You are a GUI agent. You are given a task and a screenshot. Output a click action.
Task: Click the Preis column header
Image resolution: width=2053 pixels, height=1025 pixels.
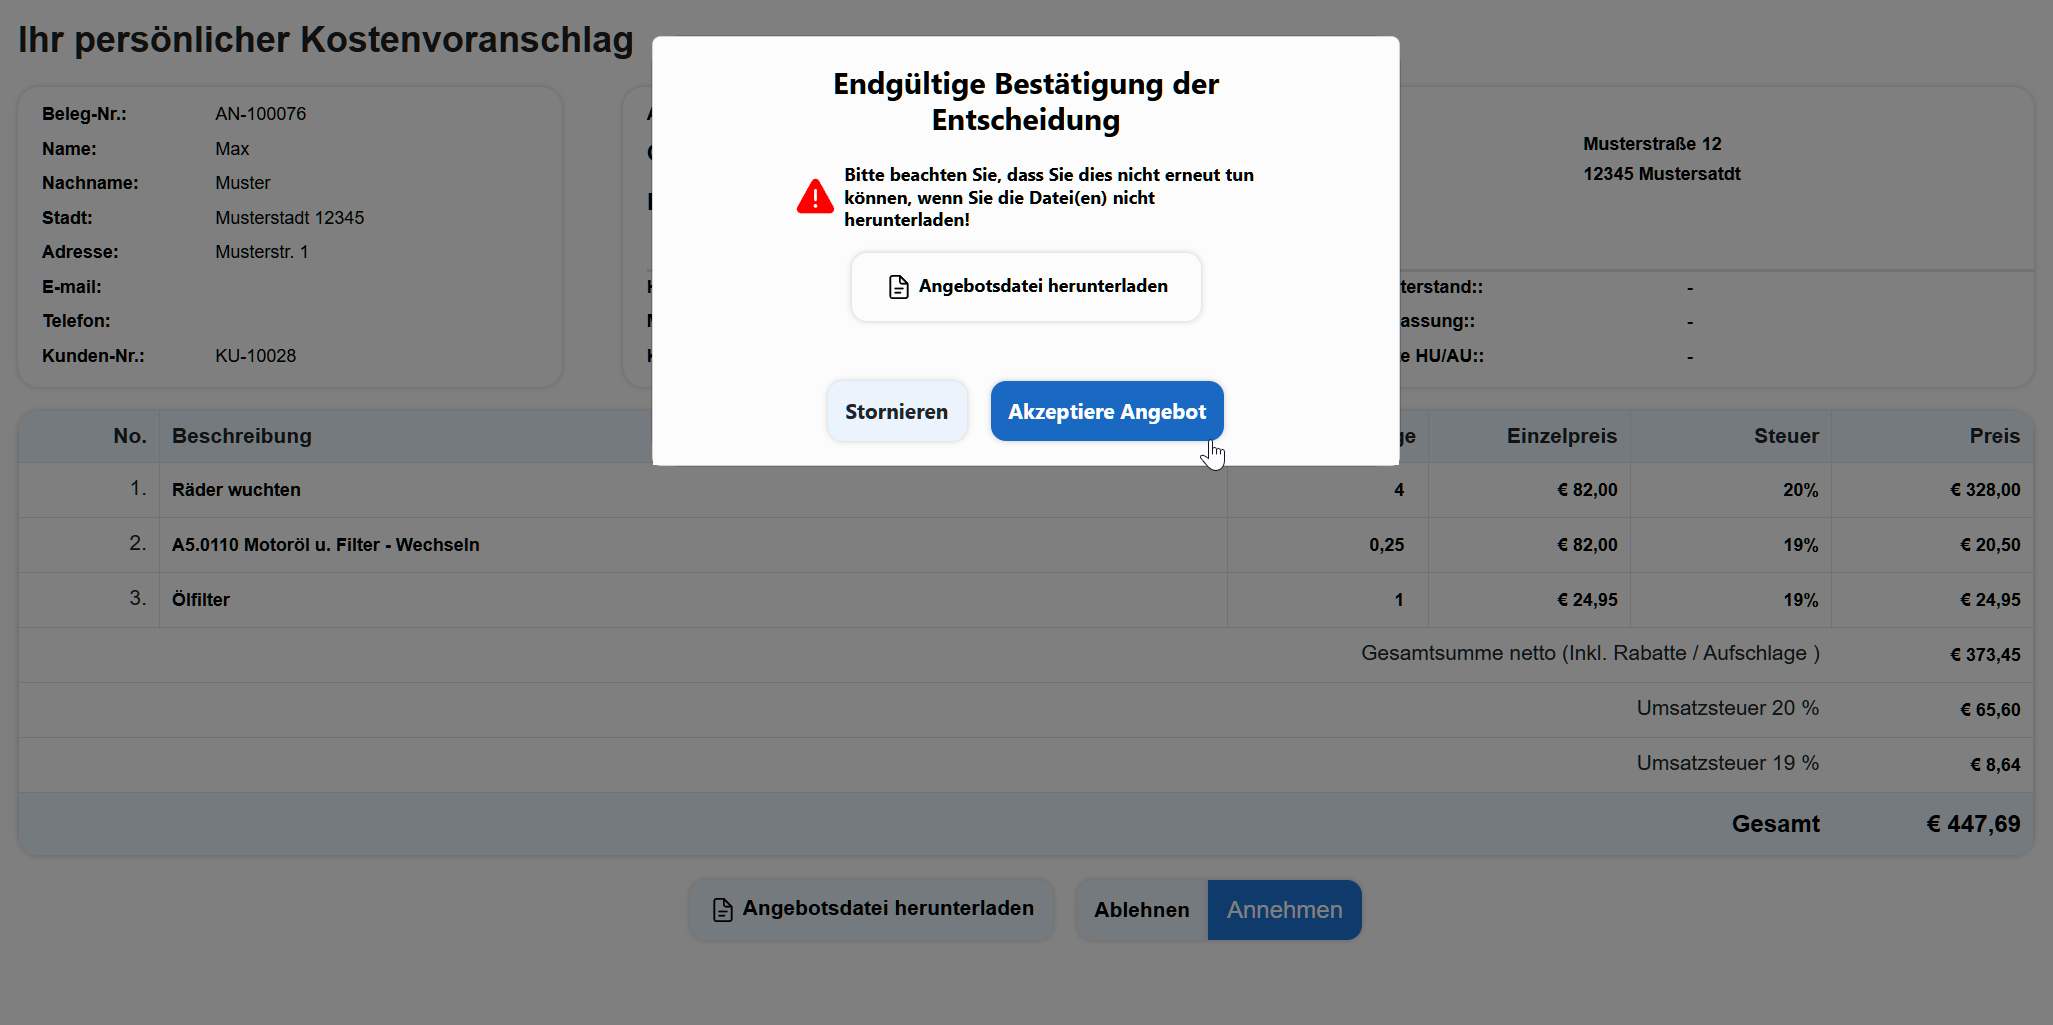(x=1995, y=436)
